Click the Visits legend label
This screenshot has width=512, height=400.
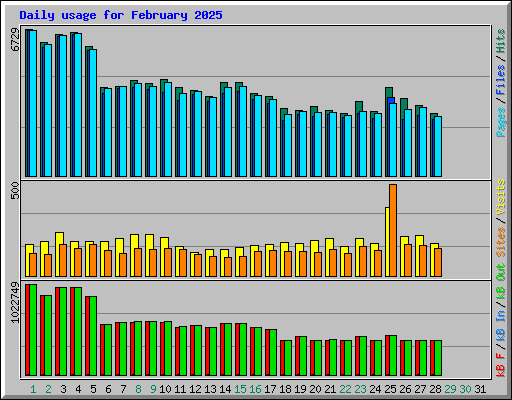[501, 197]
